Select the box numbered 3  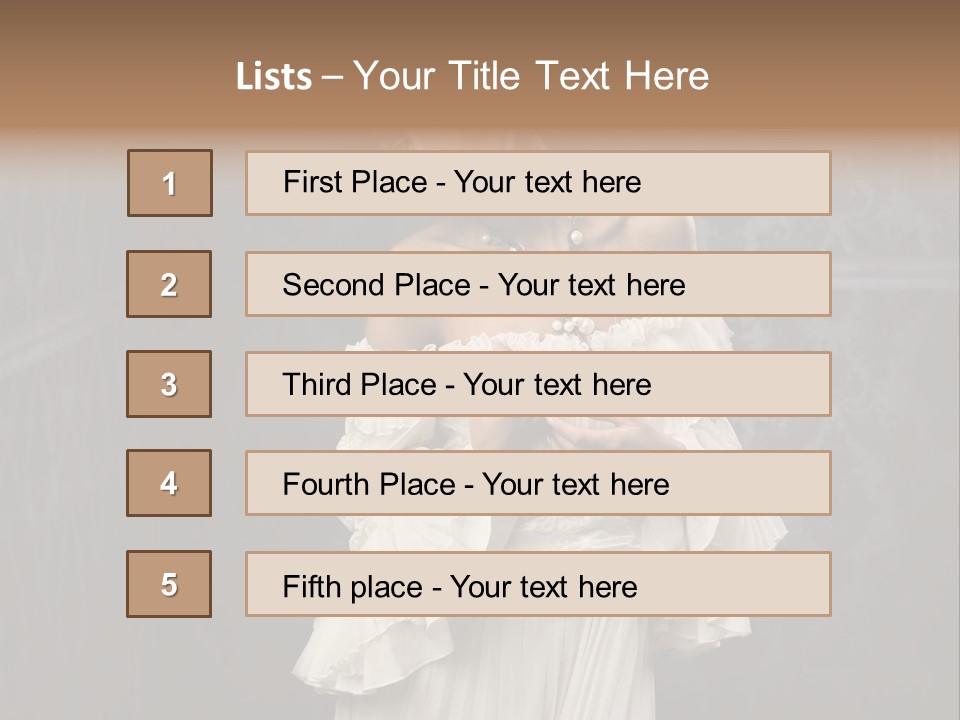tap(169, 384)
